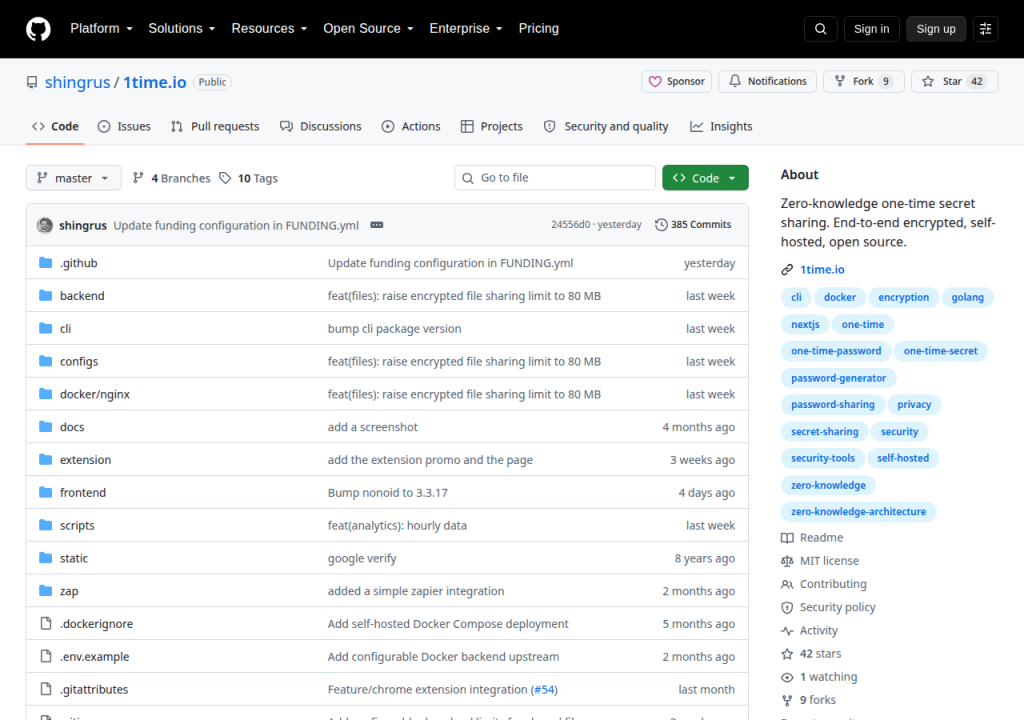
Task: Open the master branch dropdown
Action: pos(73,178)
